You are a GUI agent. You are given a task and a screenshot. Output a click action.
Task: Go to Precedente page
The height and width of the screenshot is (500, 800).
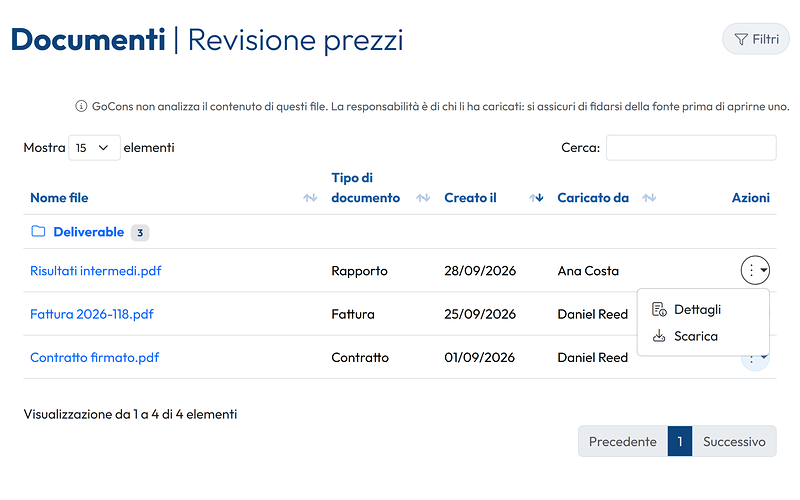(x=623, y=441)
